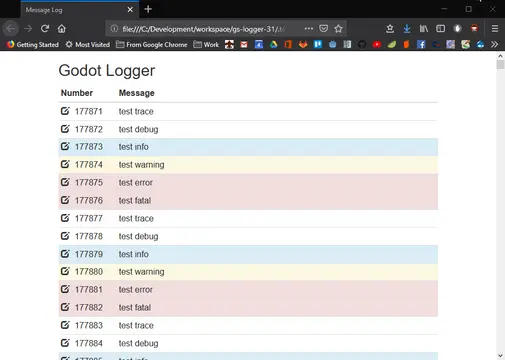Click the vertical scrollbar thumb
The width and height of the screenshot is (505, 360).
click(500, 65)
